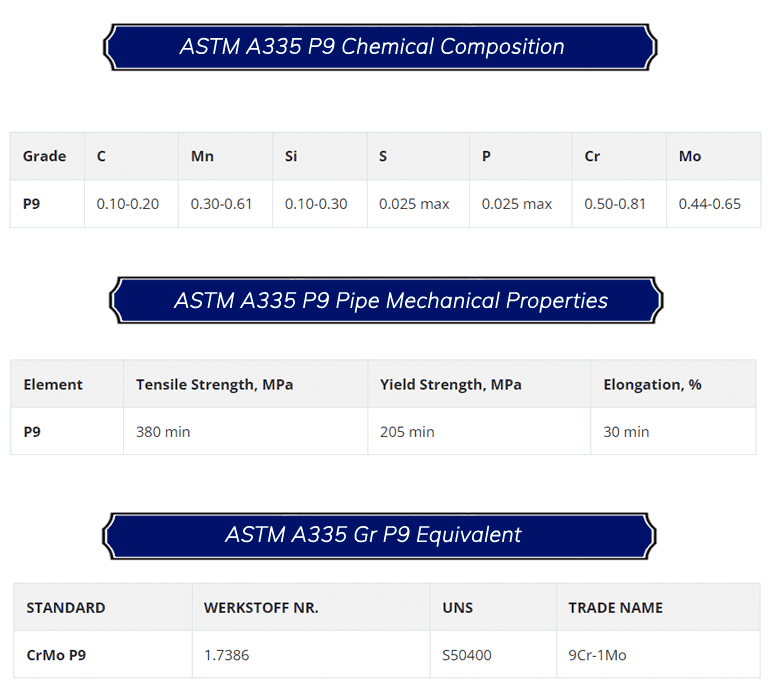Click the UNS value S50400

click(x=467, y=655)
